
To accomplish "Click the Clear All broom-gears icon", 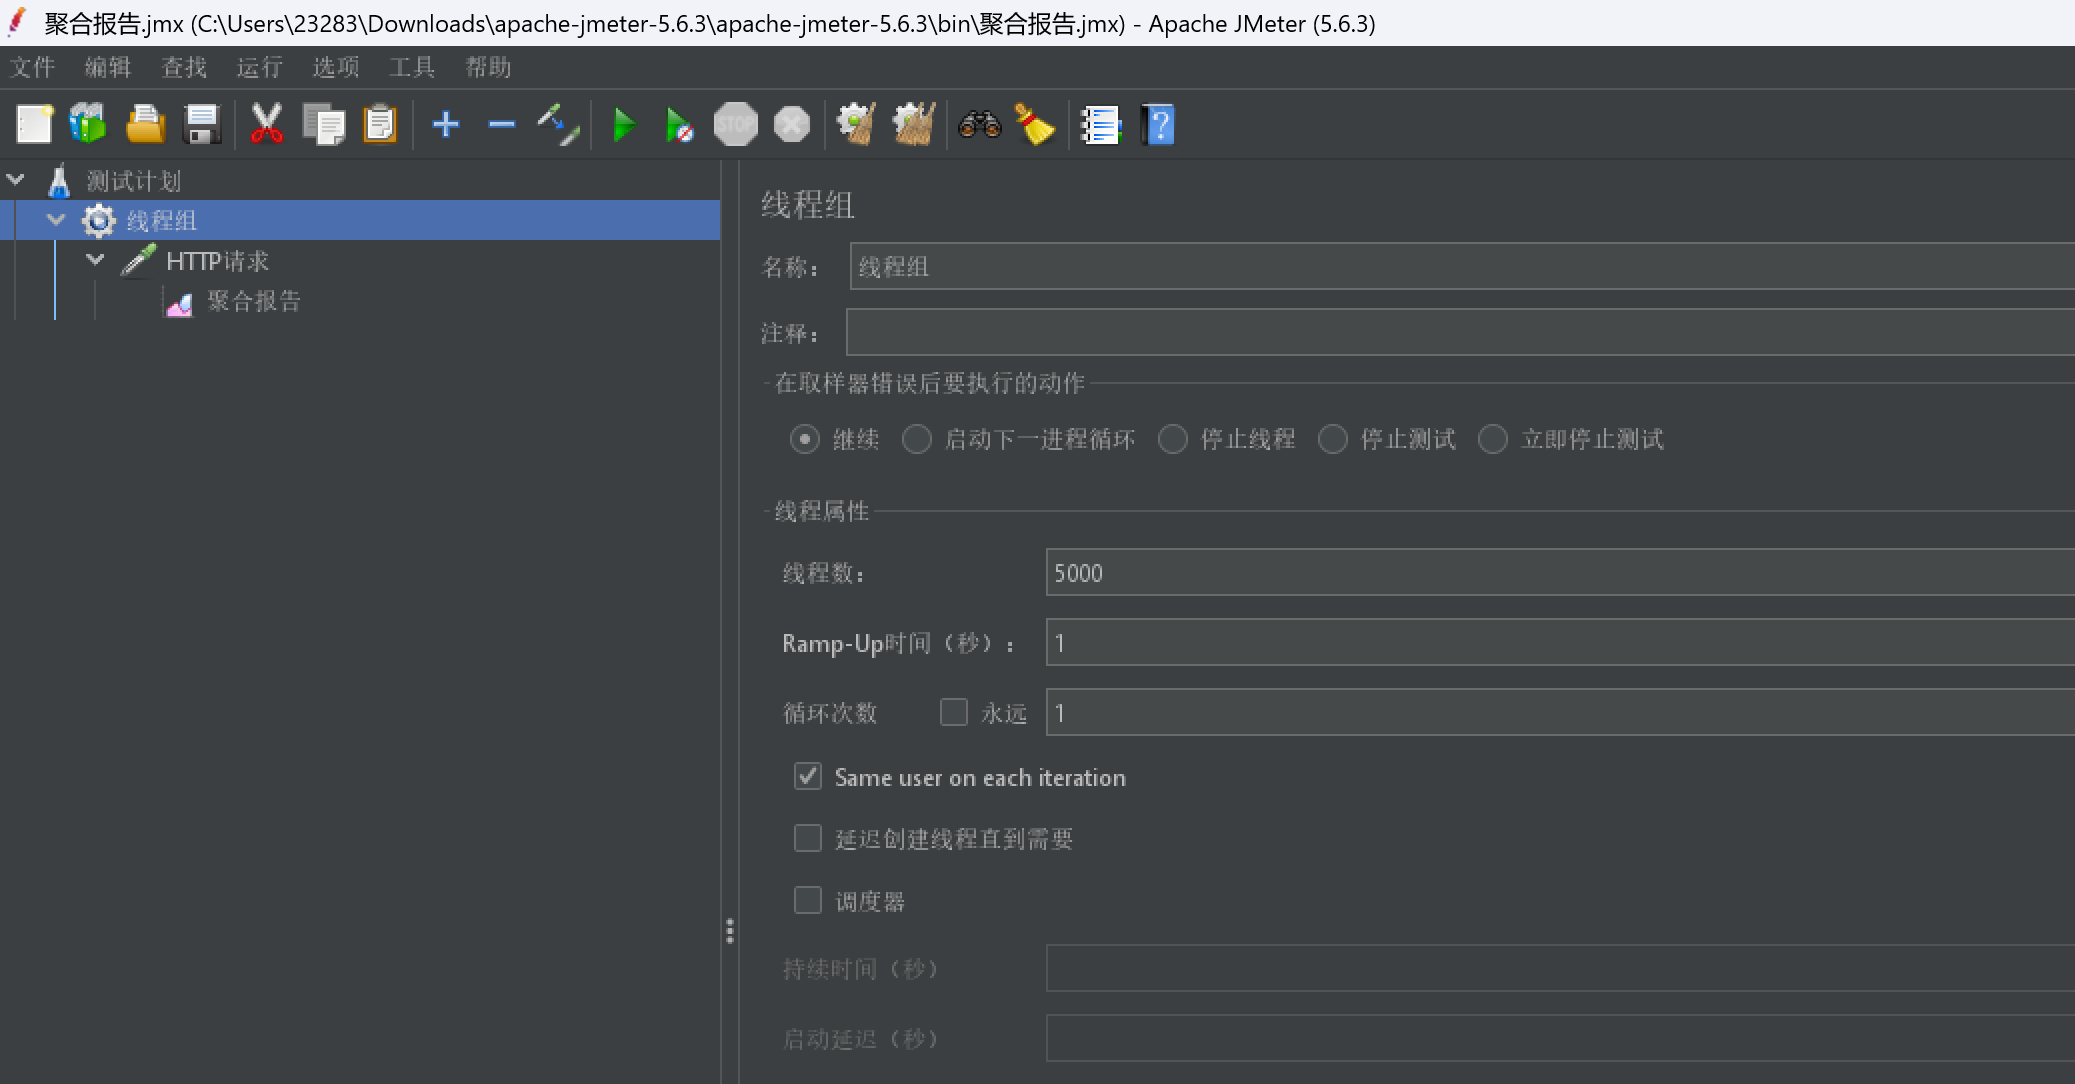I will click(913, 125).
